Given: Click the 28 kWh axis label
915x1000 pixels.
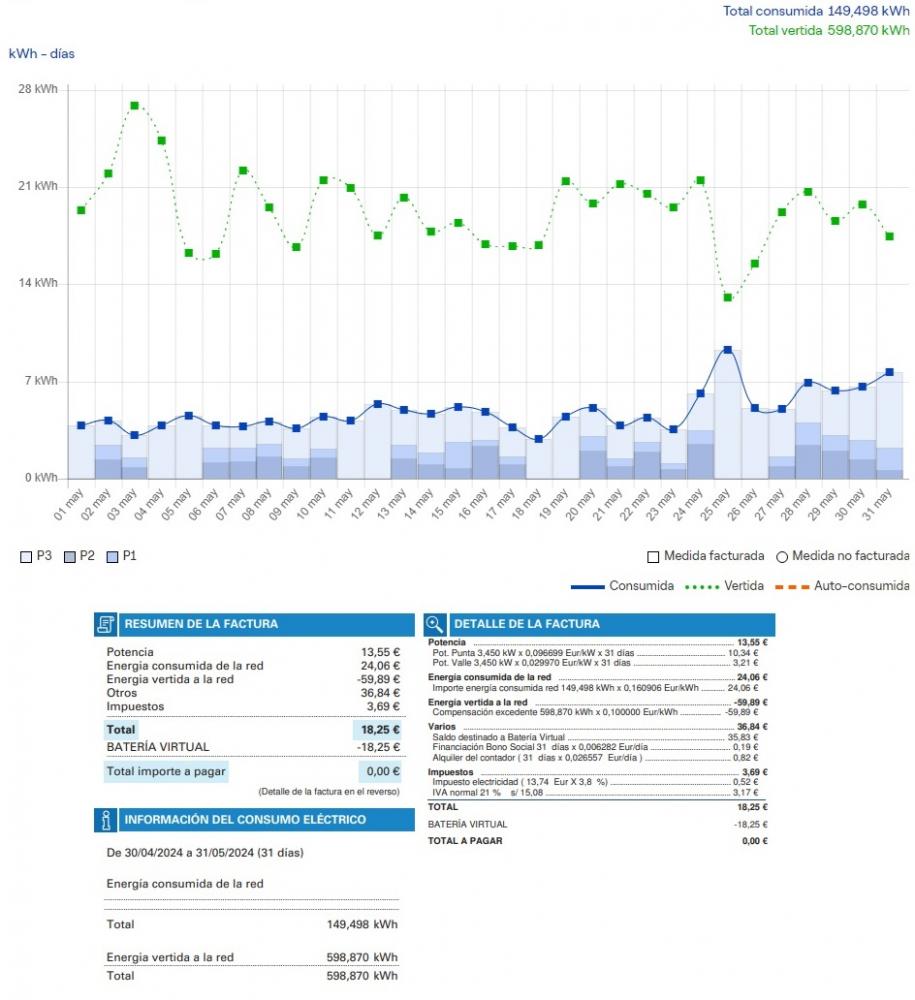Looking at the screenshot, I should point(38,89).
